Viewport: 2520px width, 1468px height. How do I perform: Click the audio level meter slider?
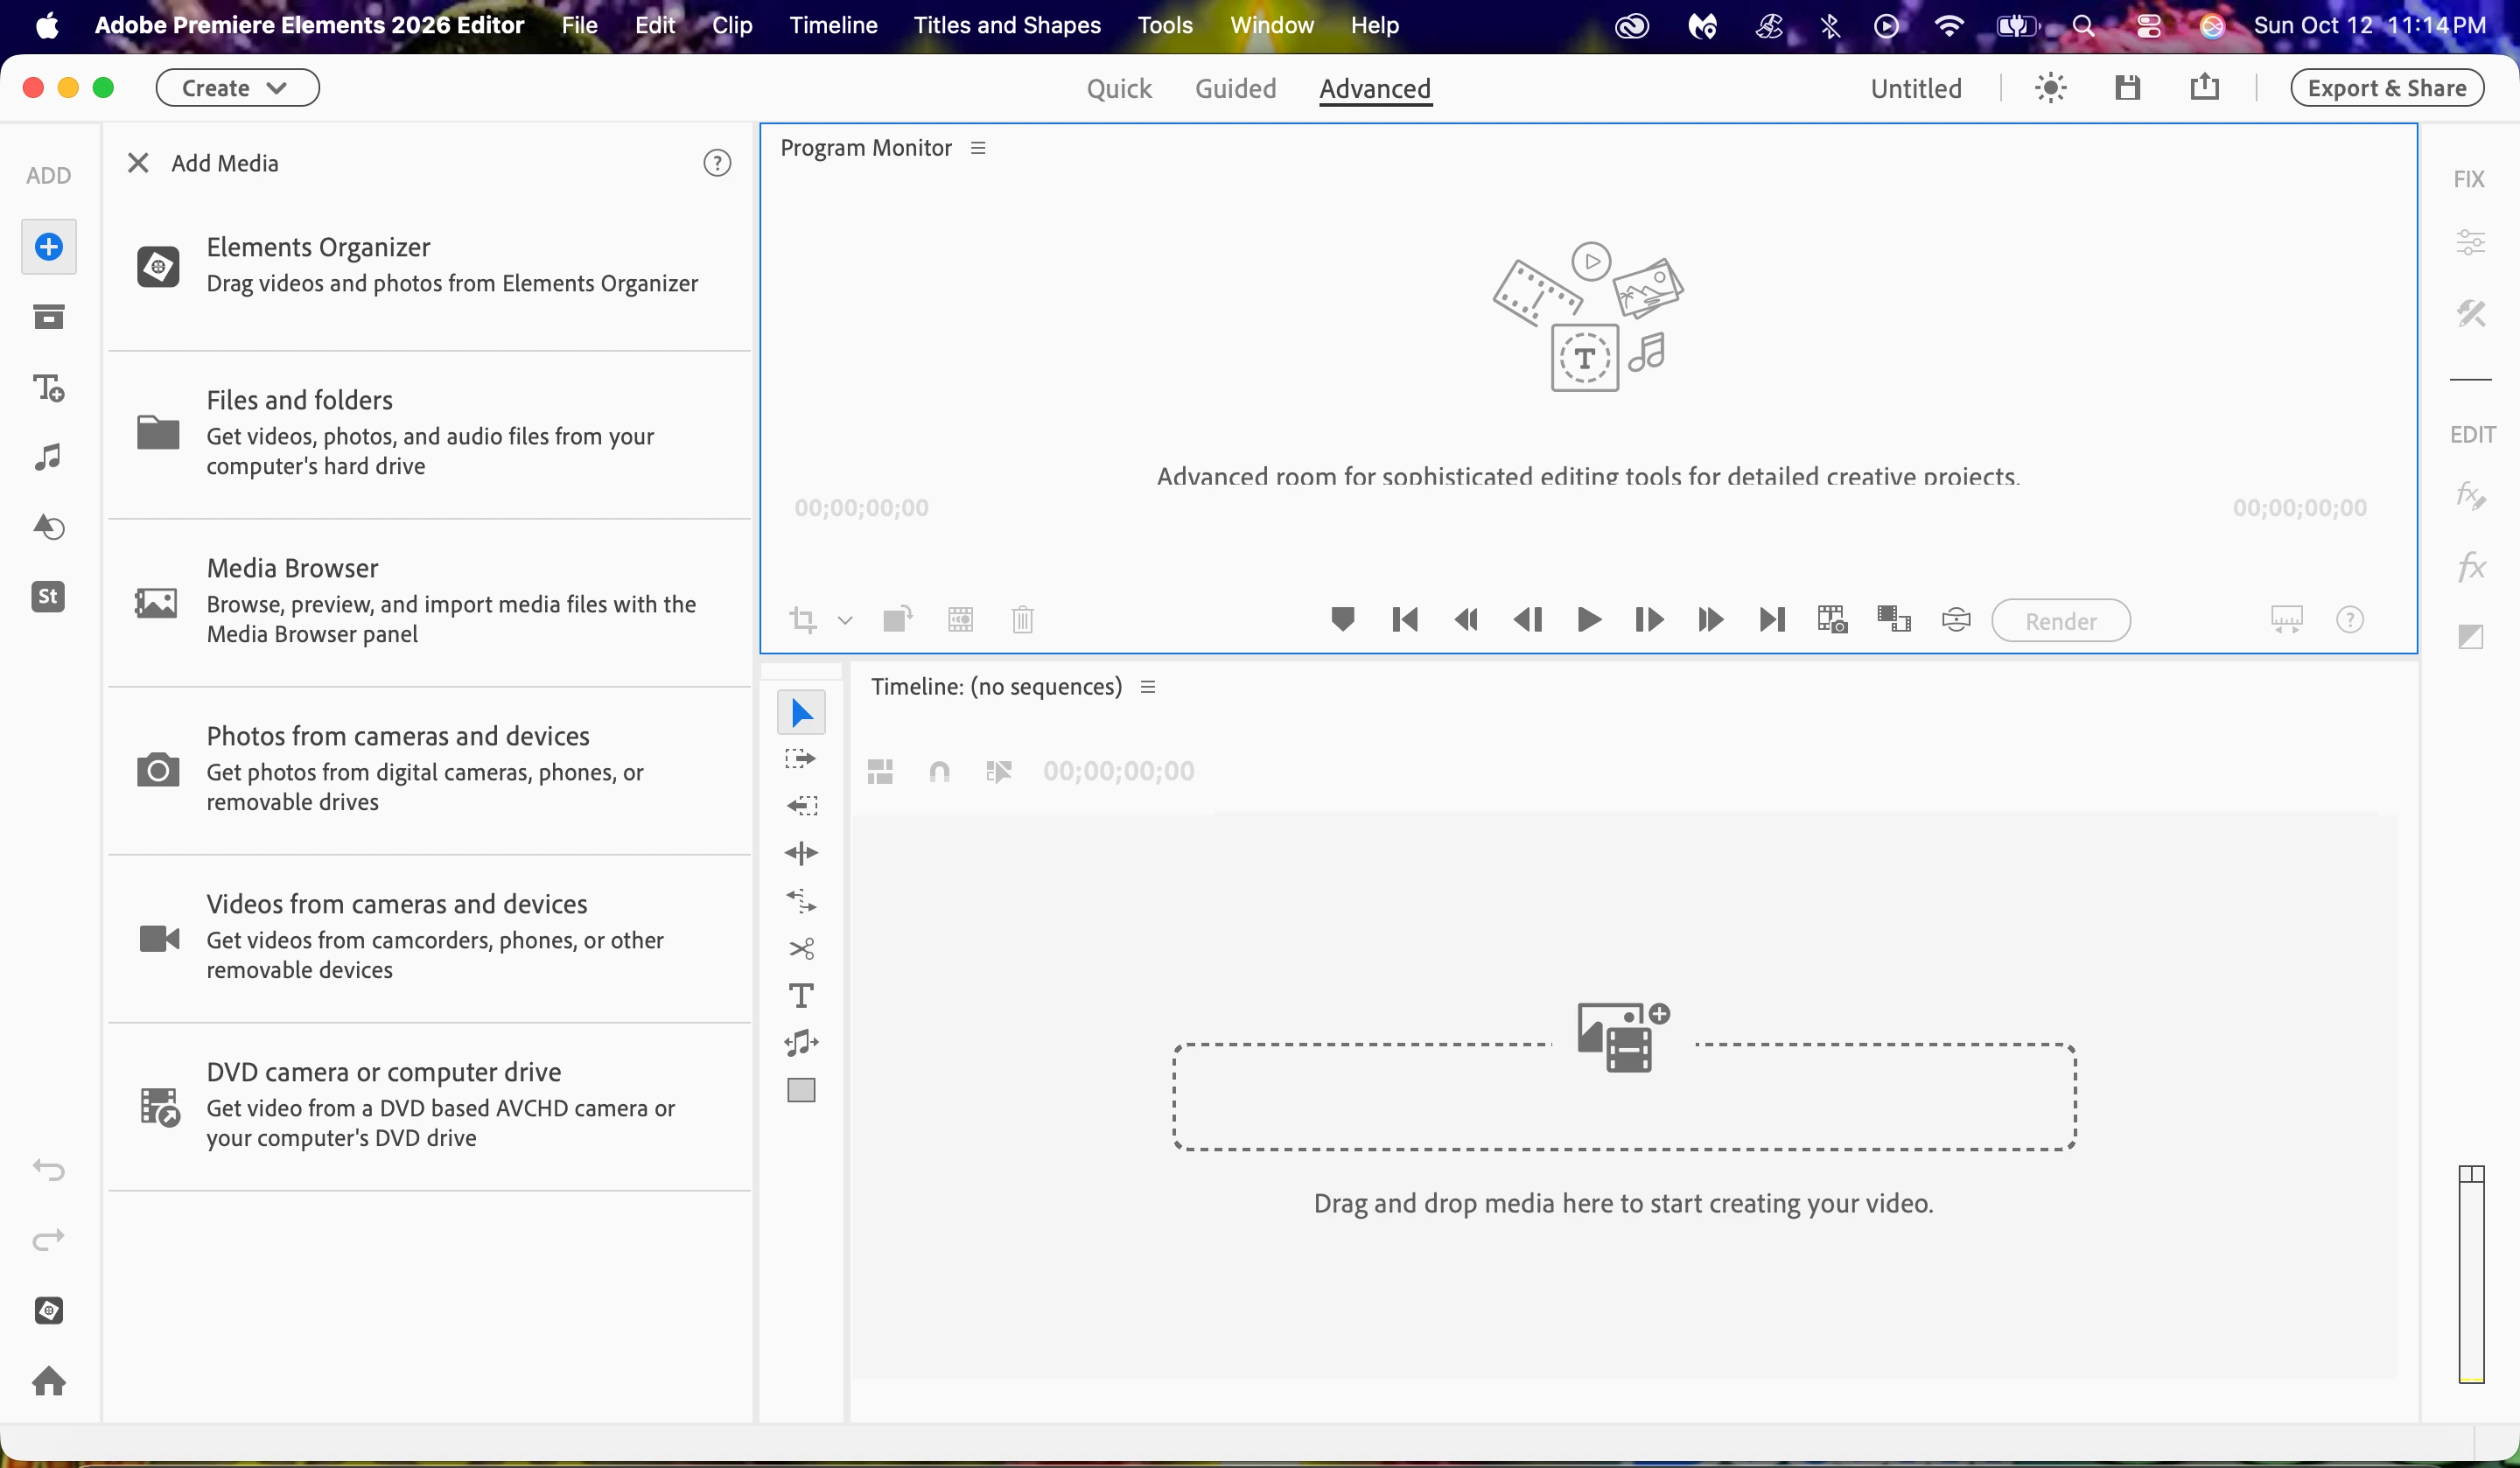(x=2471, y=1275)
